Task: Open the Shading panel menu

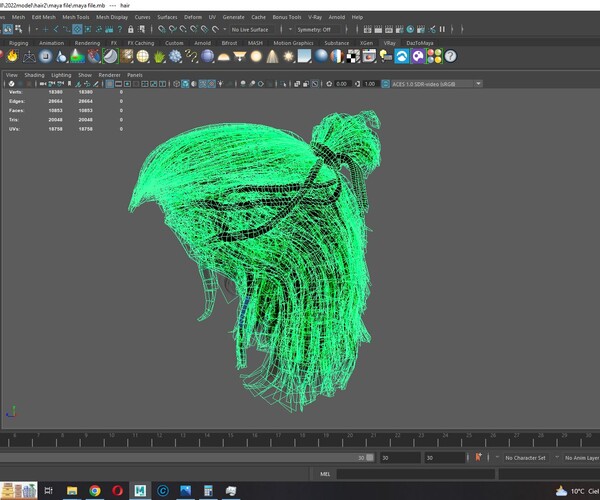Action: tap(34, 75)
